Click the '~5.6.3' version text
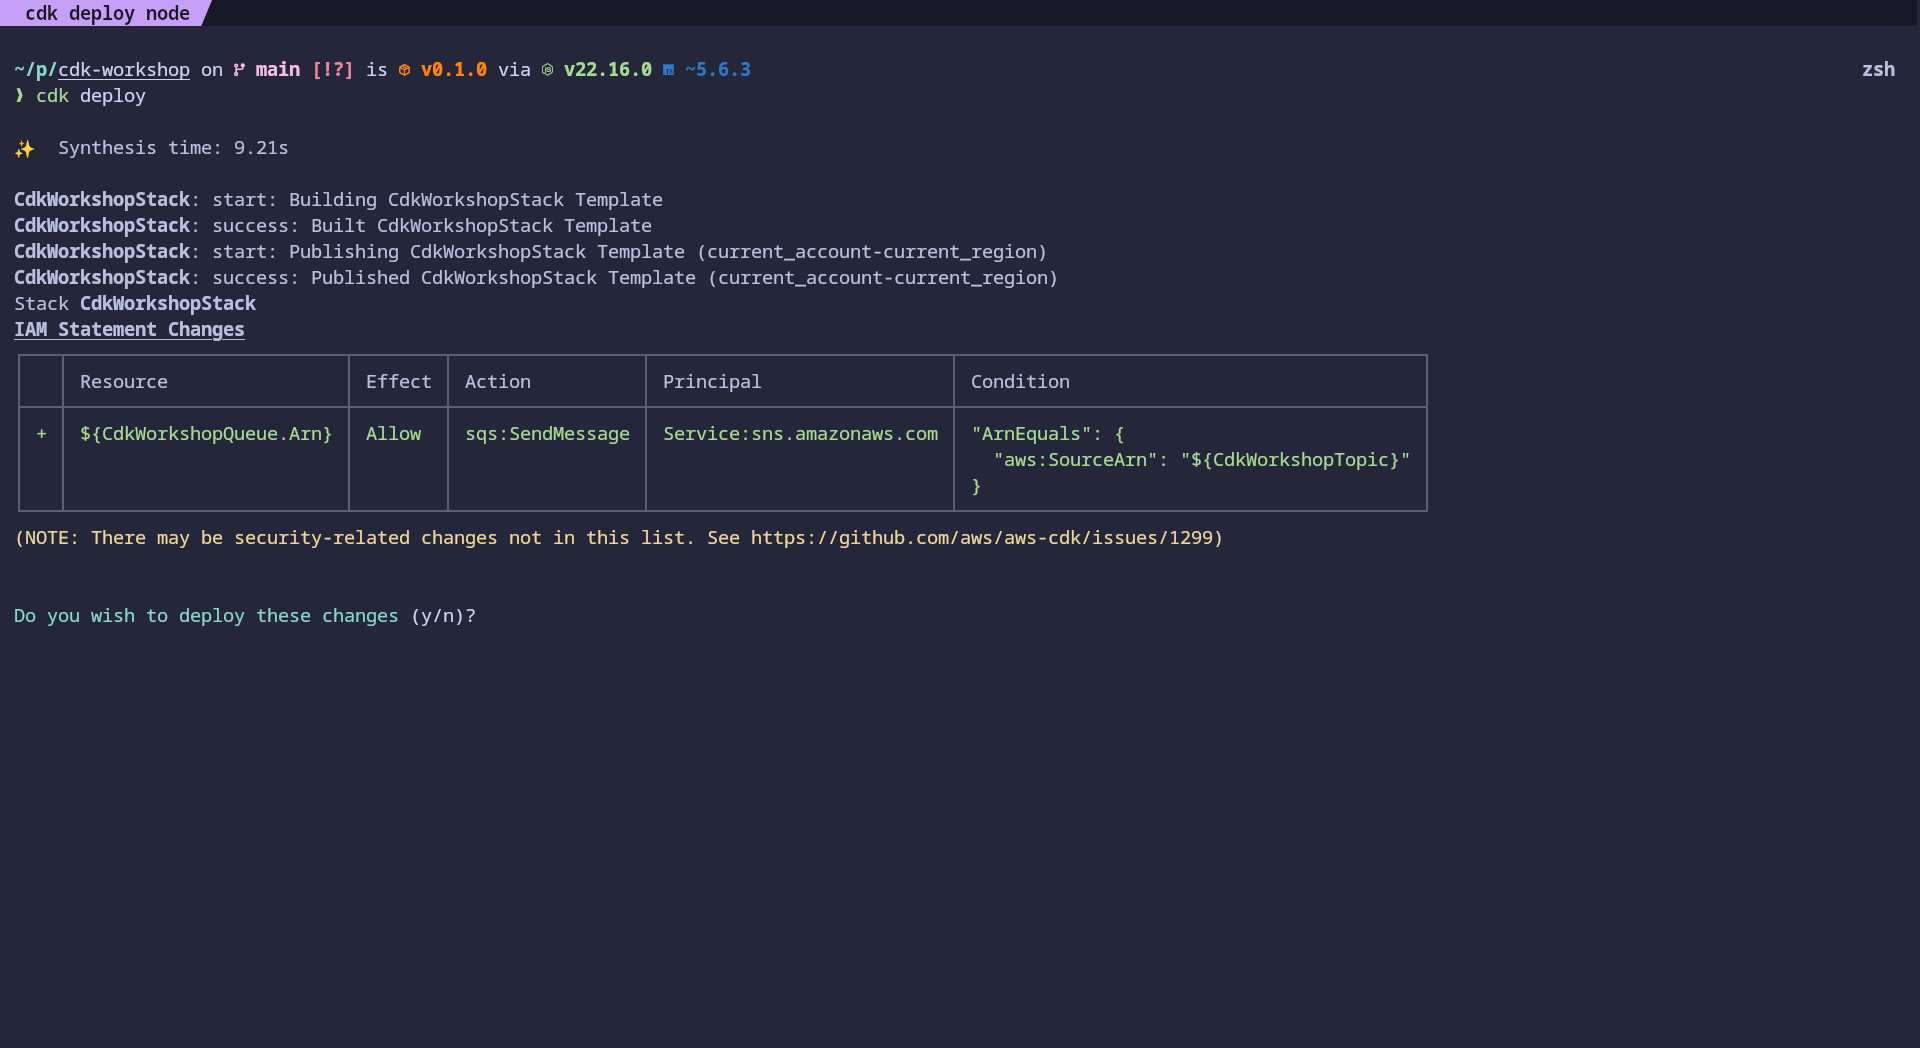 tap(718, 70)
